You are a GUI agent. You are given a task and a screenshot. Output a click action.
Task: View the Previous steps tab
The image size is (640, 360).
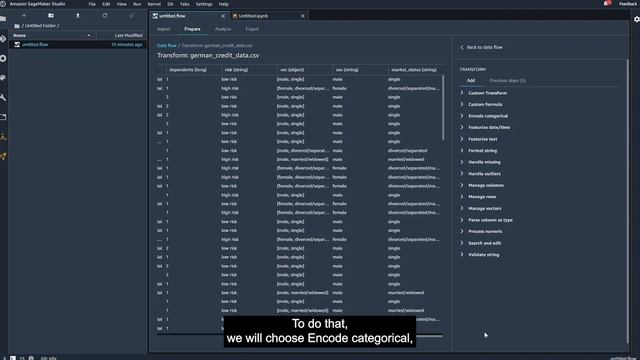[507, 80]
